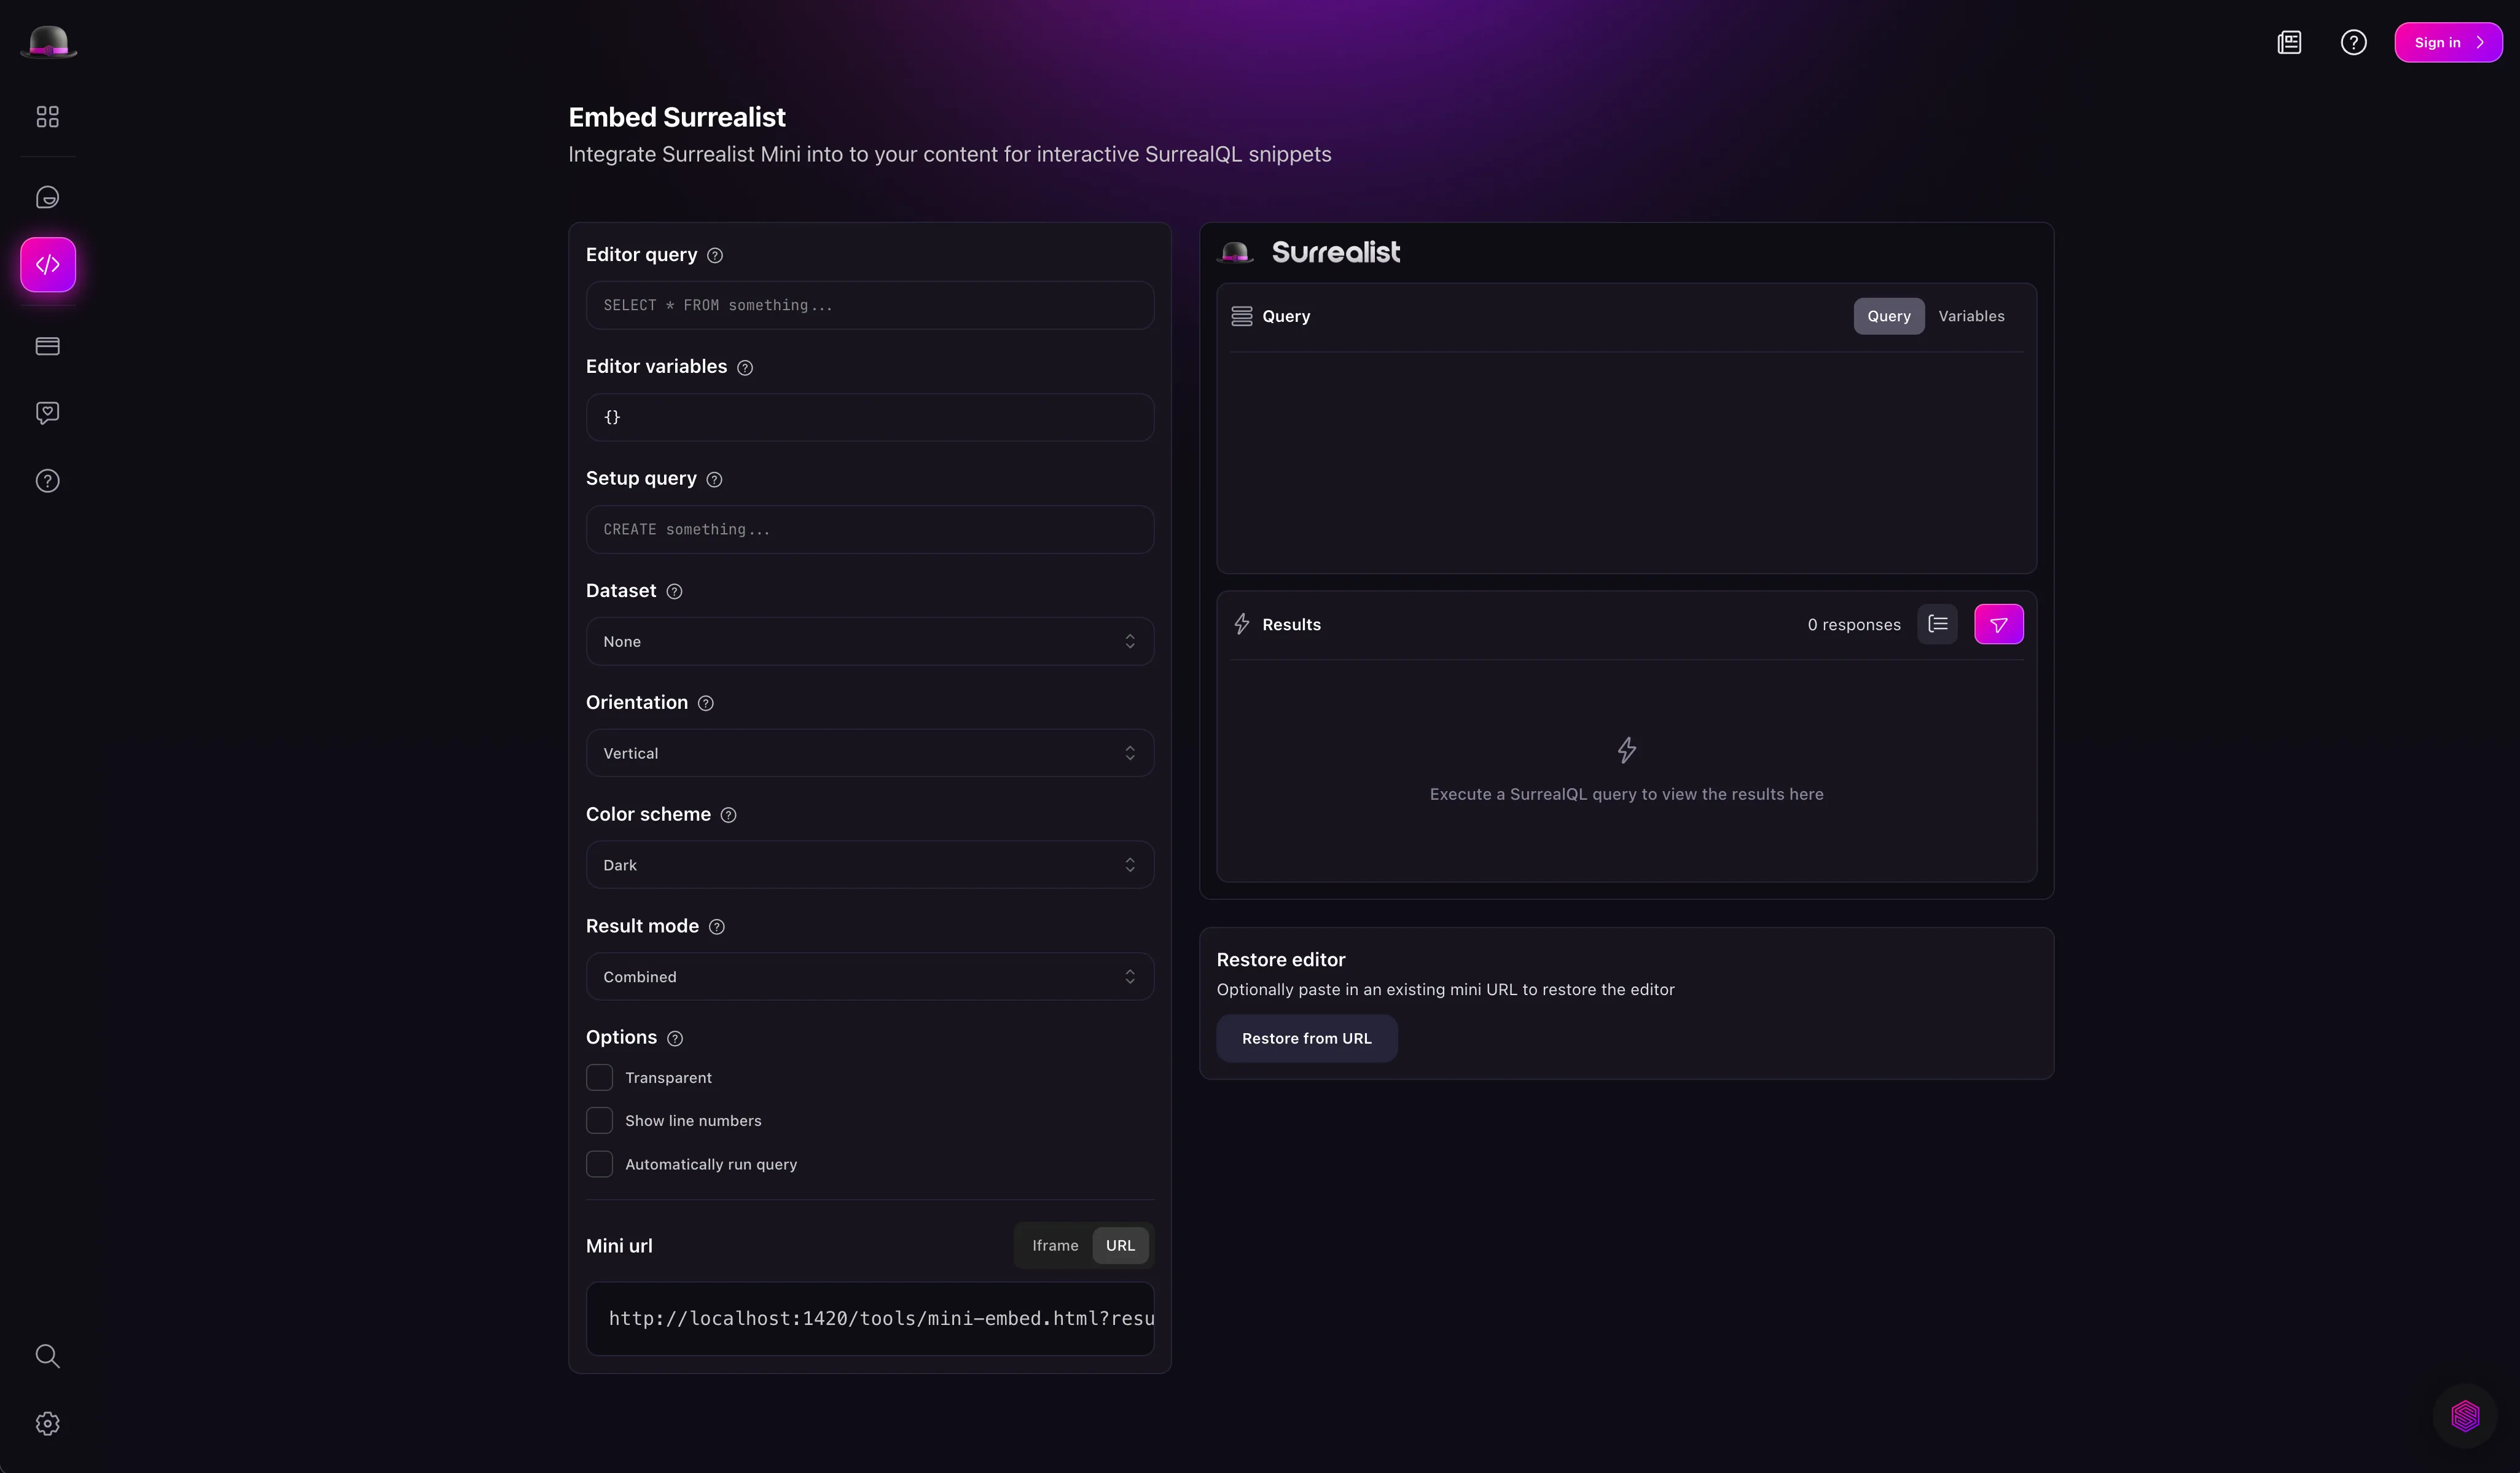Enable the Transparent checkbox
This screenshot has width=2520, height=1473.
[599, 1078]
